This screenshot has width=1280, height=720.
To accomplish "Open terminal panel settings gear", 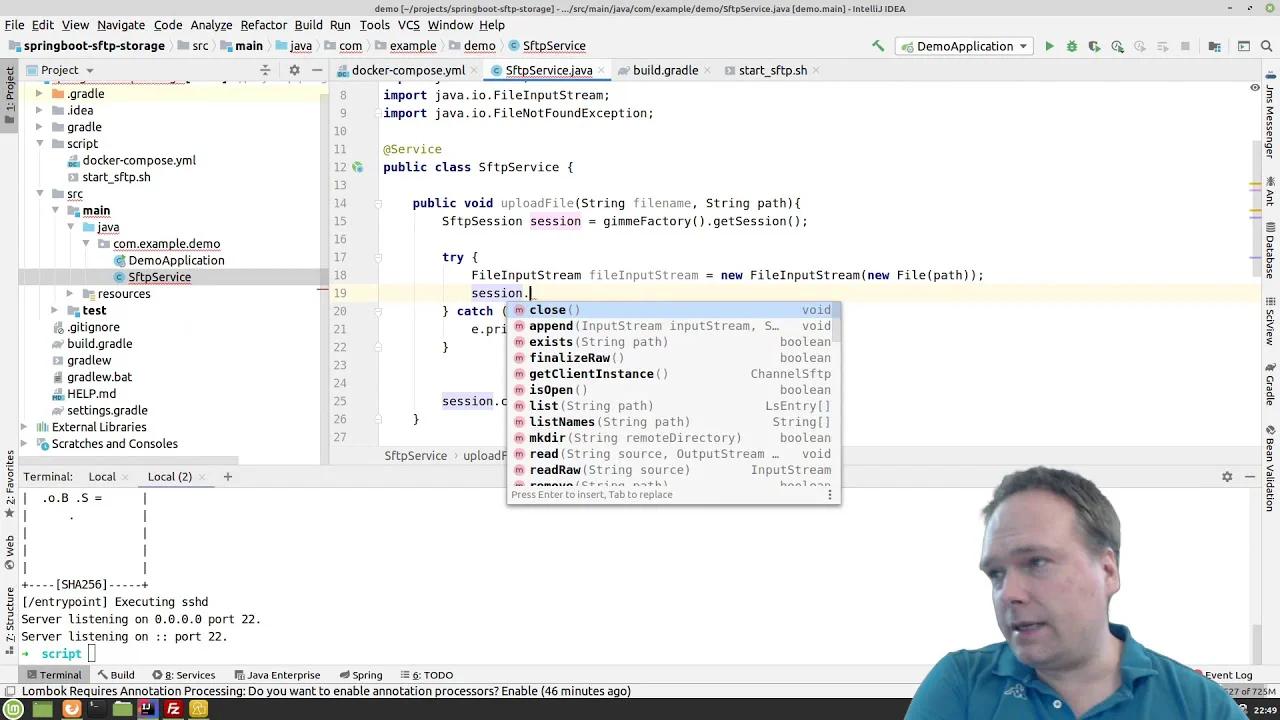I will click(1227, 477).
